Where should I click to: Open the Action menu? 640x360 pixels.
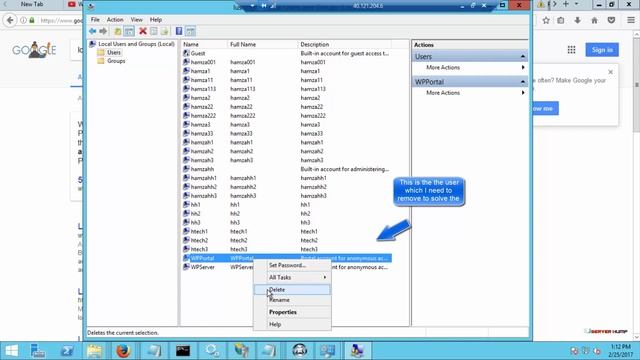115,20
